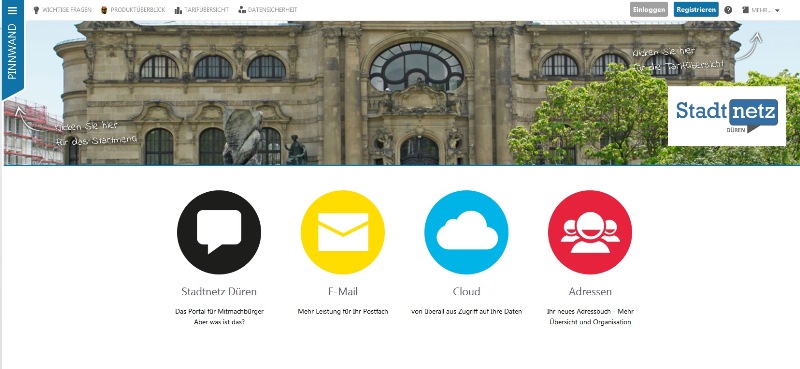Open the Cloud heading link
This screenshot has width=800, height=369.
tap(466, 291)
